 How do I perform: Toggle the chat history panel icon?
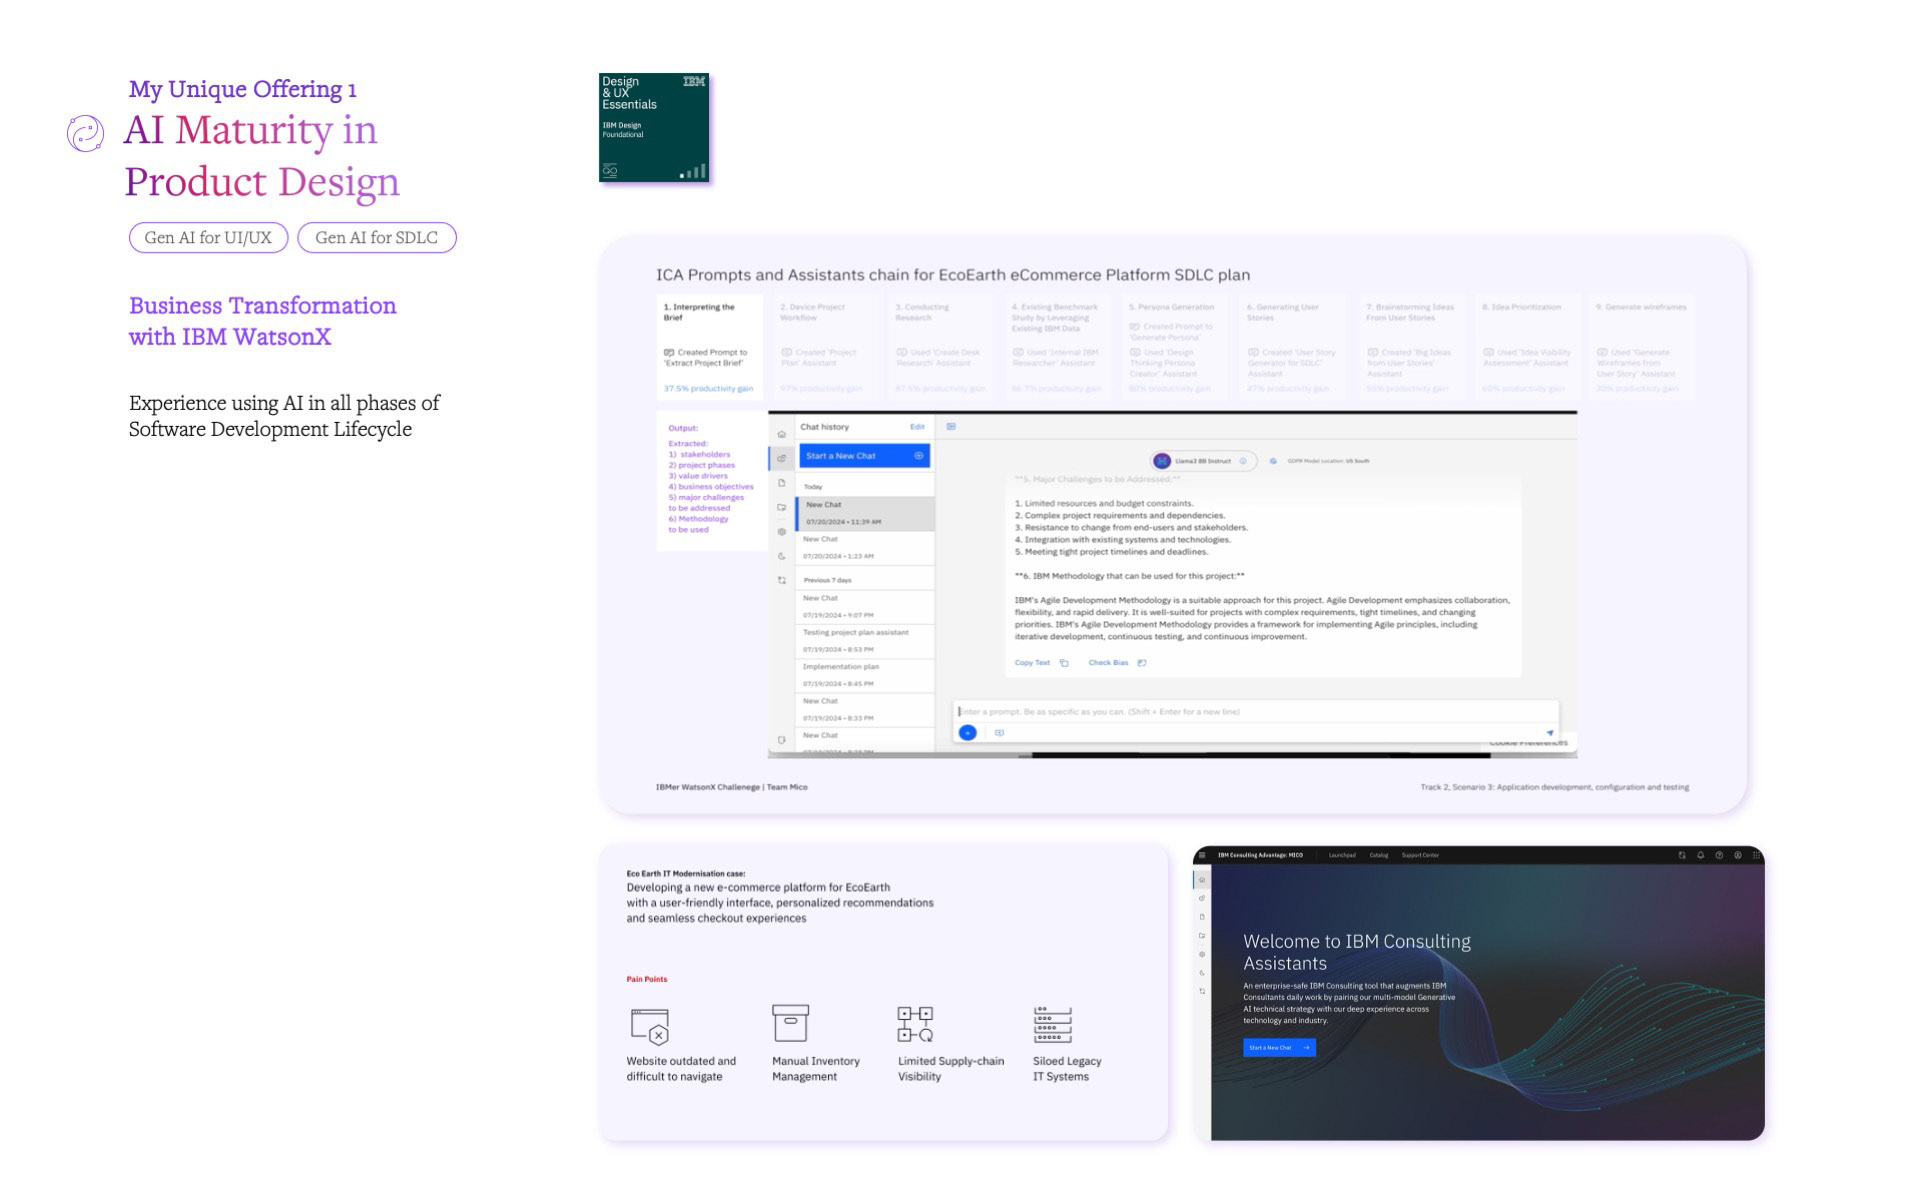951,426
